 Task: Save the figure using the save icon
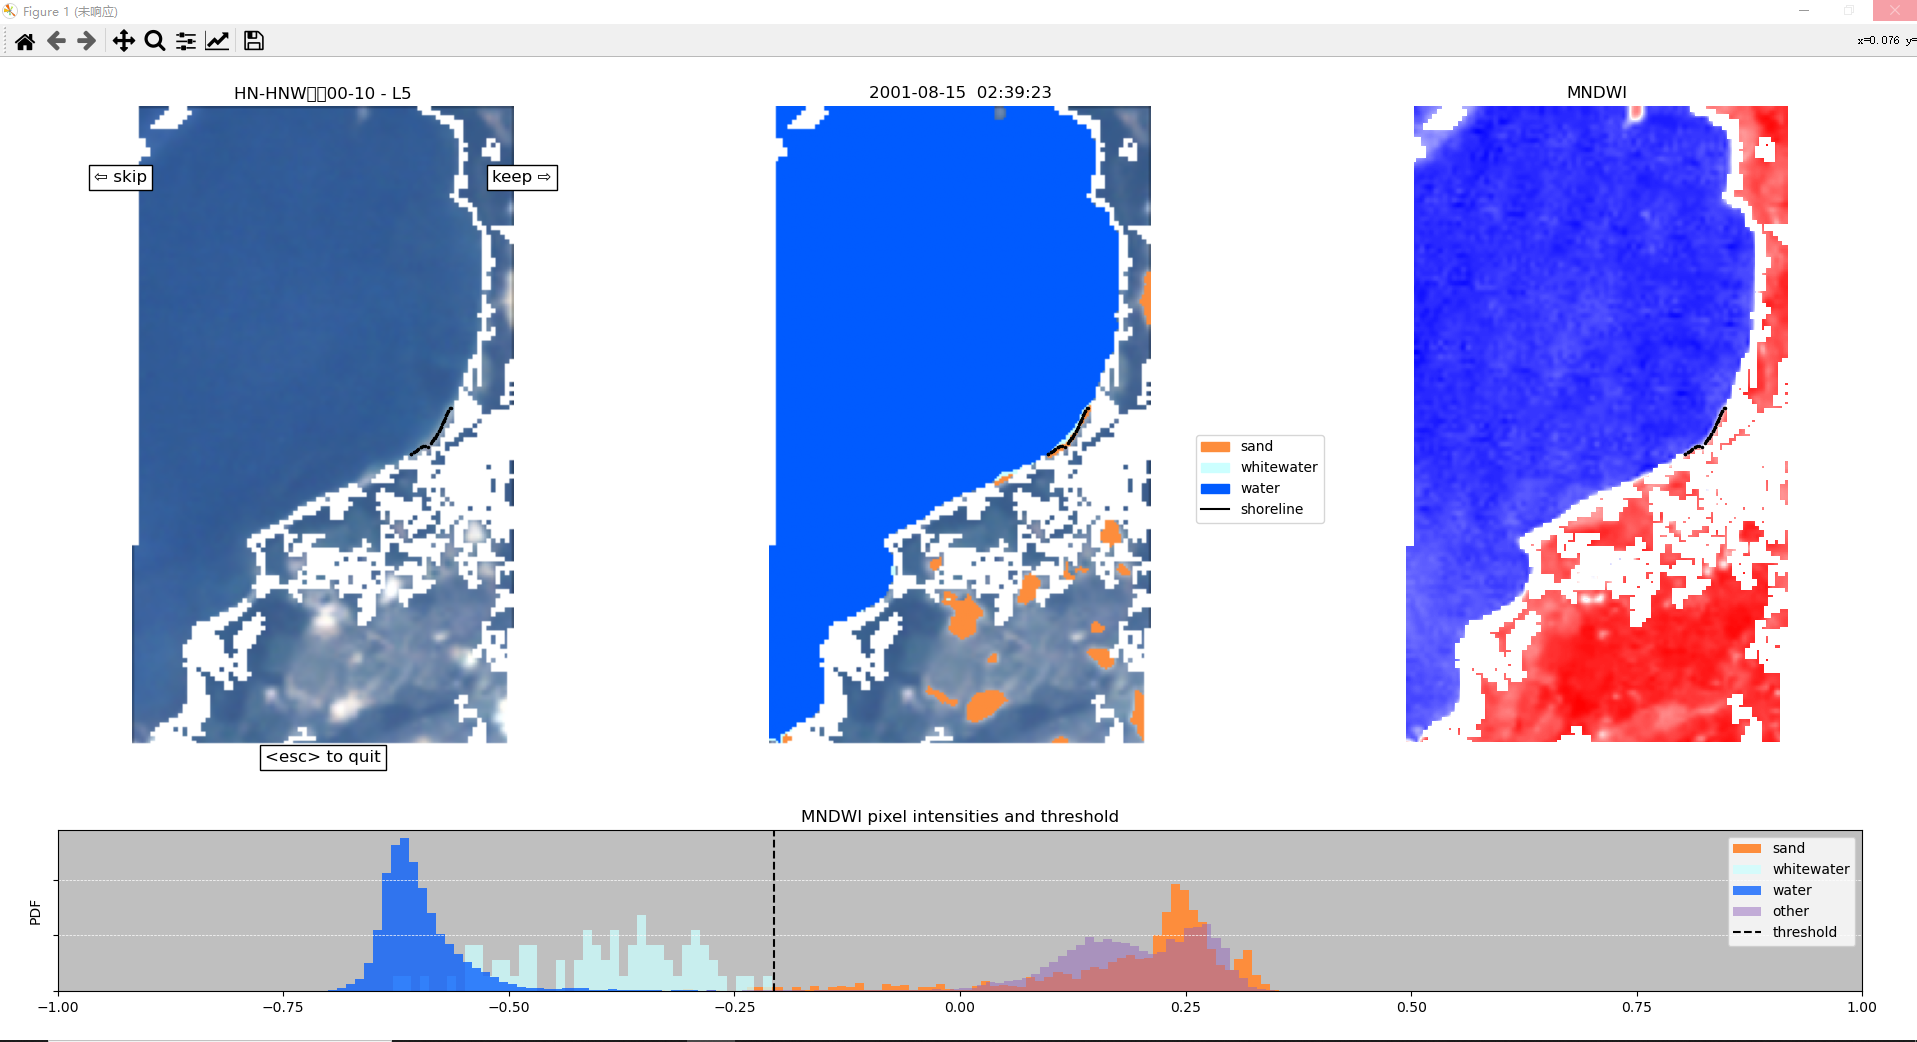click(253, 40)
